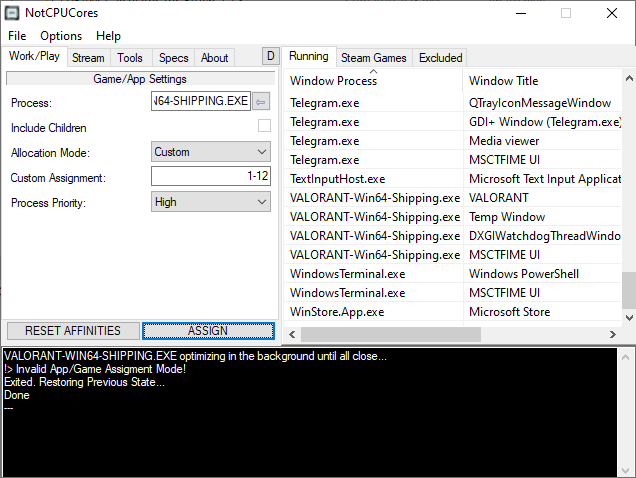Click the horizontal scroll left arrow

click(x=292, y=335)
